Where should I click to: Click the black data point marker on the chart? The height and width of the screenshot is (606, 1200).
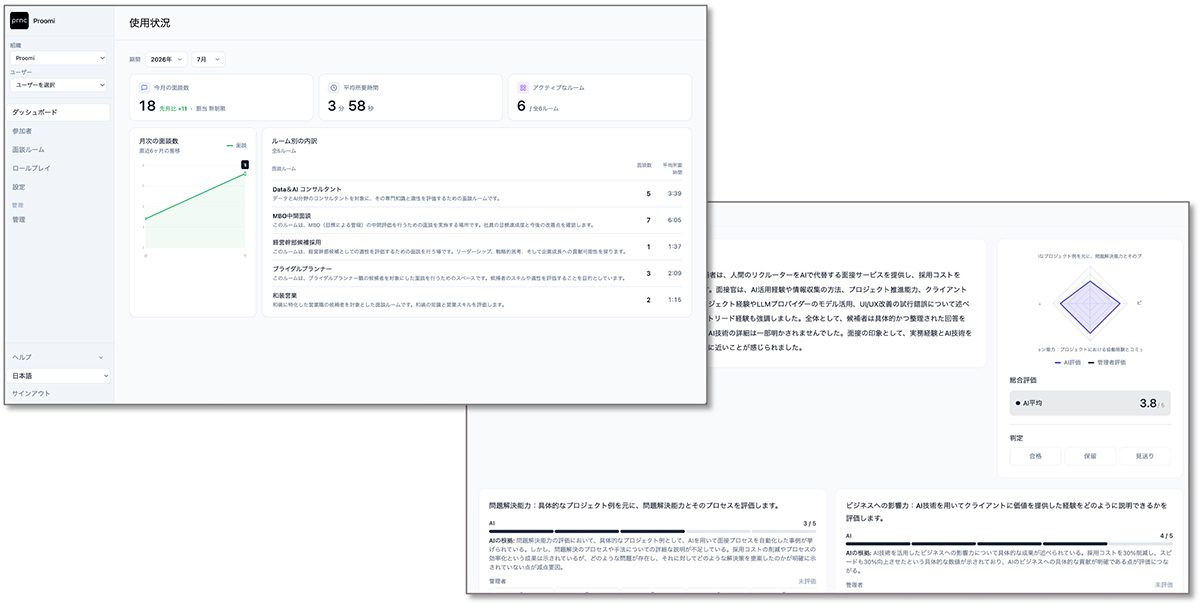pyautogui.click(x=244, y=164)
